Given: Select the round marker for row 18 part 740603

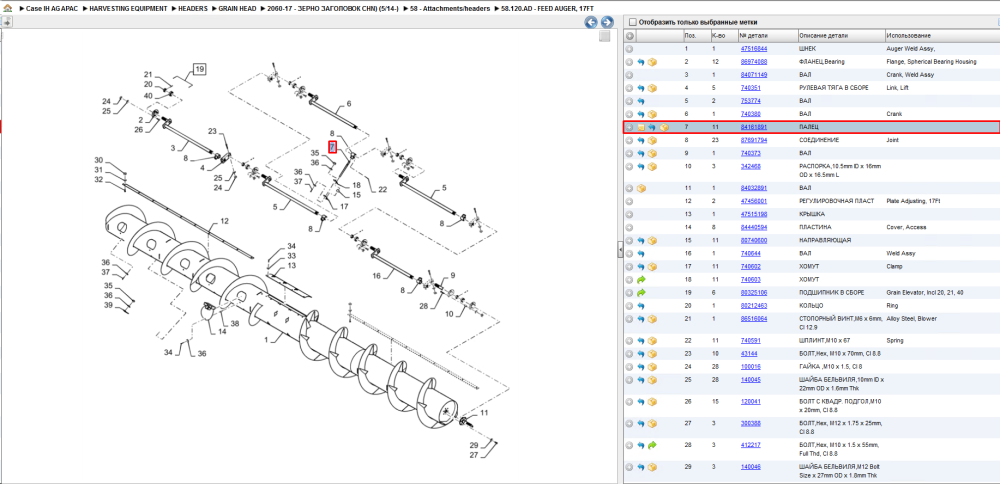Looking at the screenshot, I should tap(629, 279).
